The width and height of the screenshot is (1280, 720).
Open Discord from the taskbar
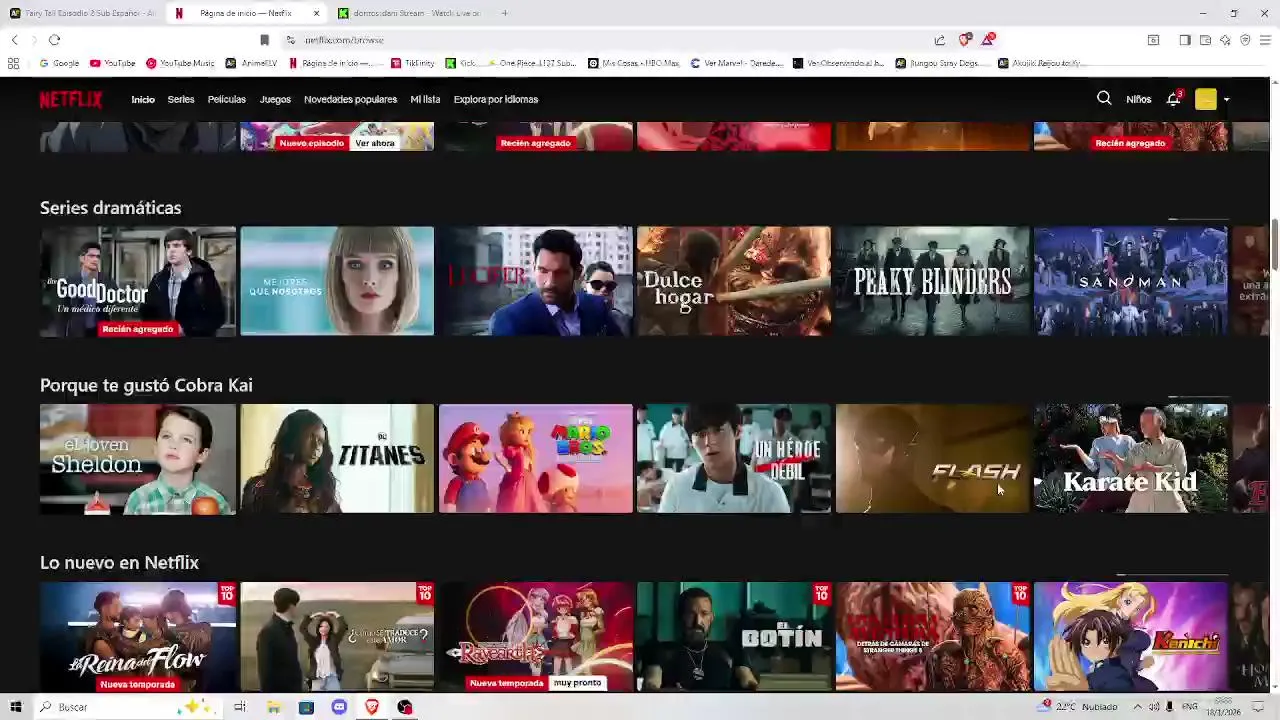[339, 707]
